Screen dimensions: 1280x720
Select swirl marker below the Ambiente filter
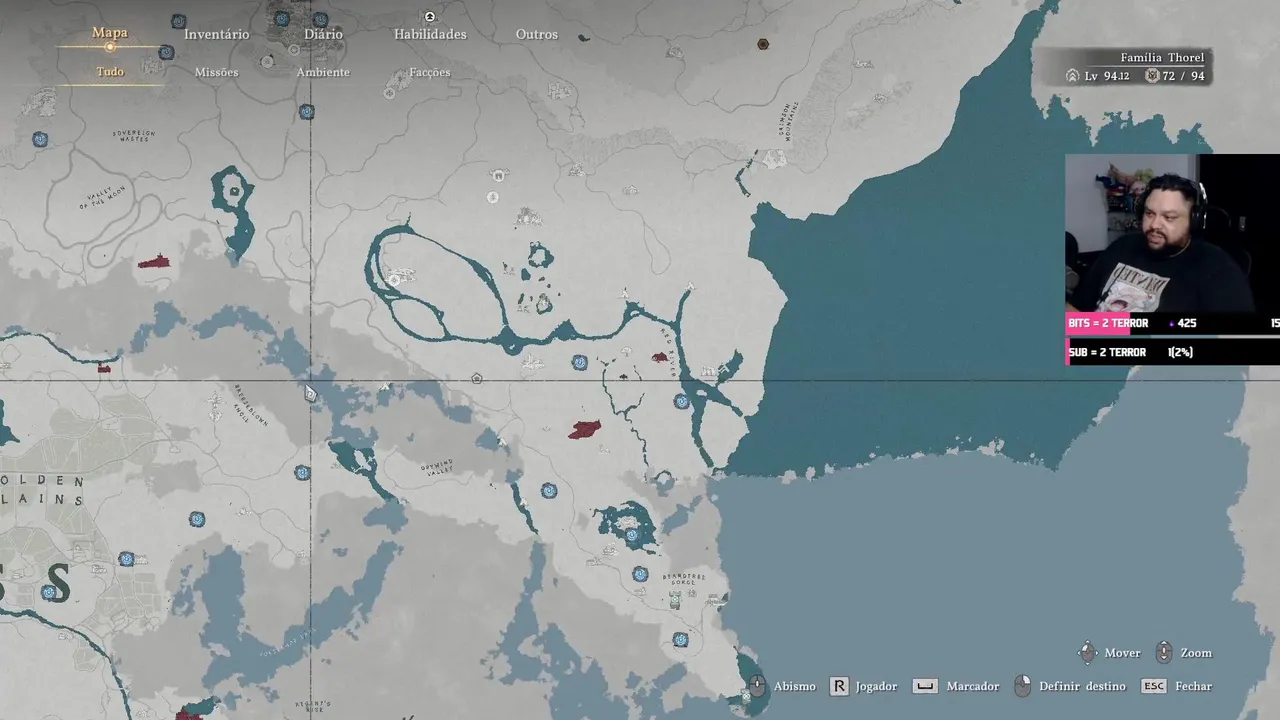pyautogui.click(x=307, y=112)
